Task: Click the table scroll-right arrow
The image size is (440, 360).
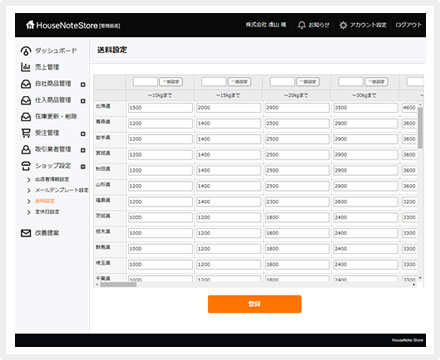Action: click(x=414, y=284)
